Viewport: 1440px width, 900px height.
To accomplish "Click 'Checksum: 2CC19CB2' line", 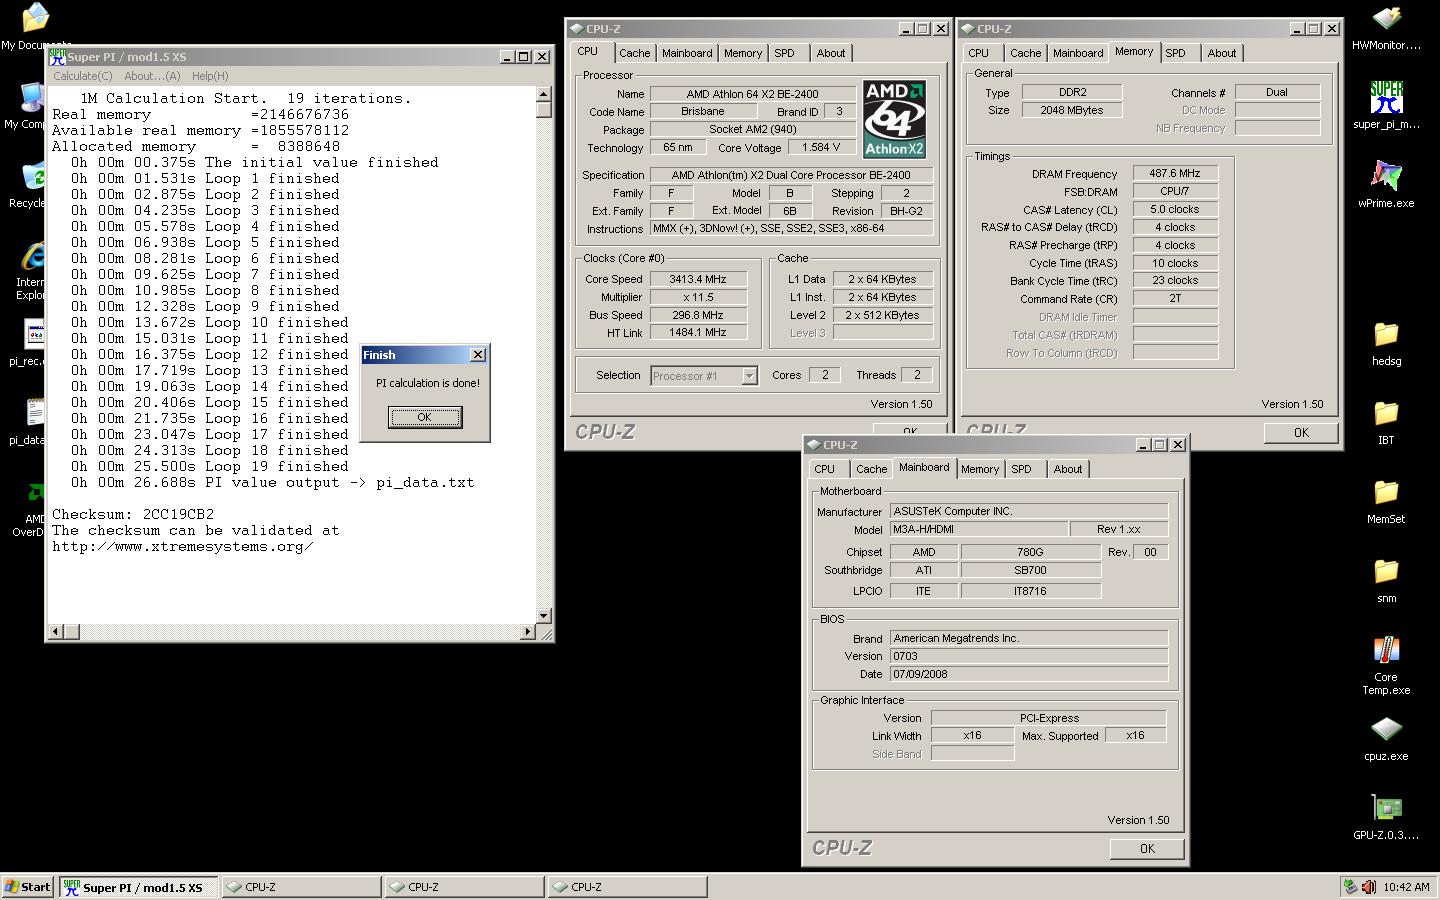I will tap(133, 514).
